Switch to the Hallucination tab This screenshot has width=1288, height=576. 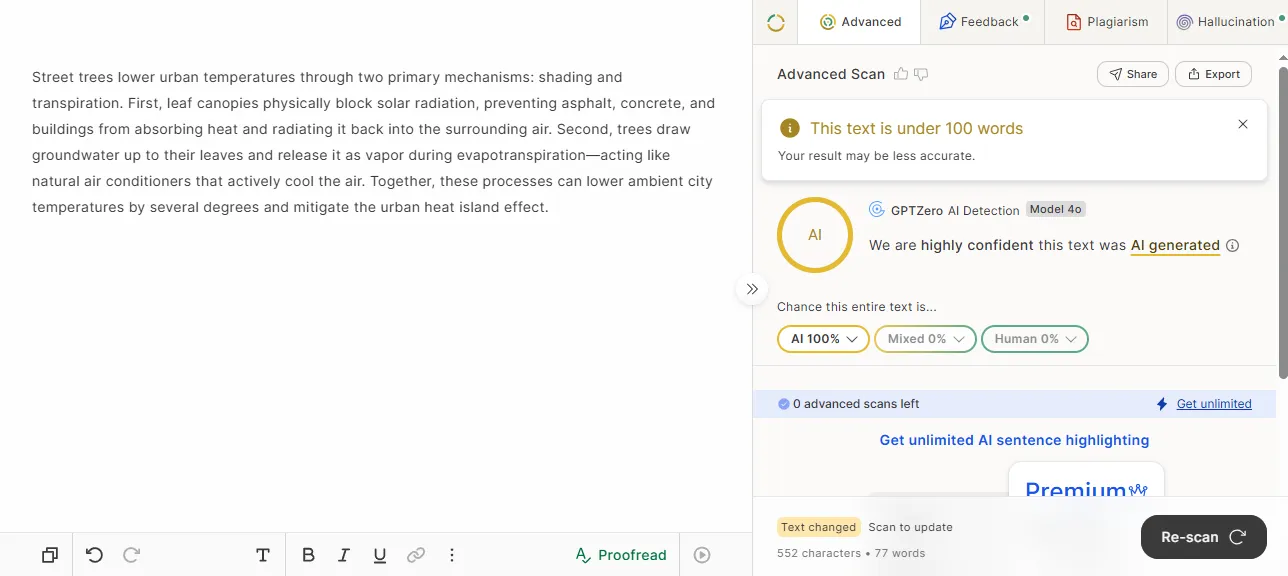(1228, 22)
